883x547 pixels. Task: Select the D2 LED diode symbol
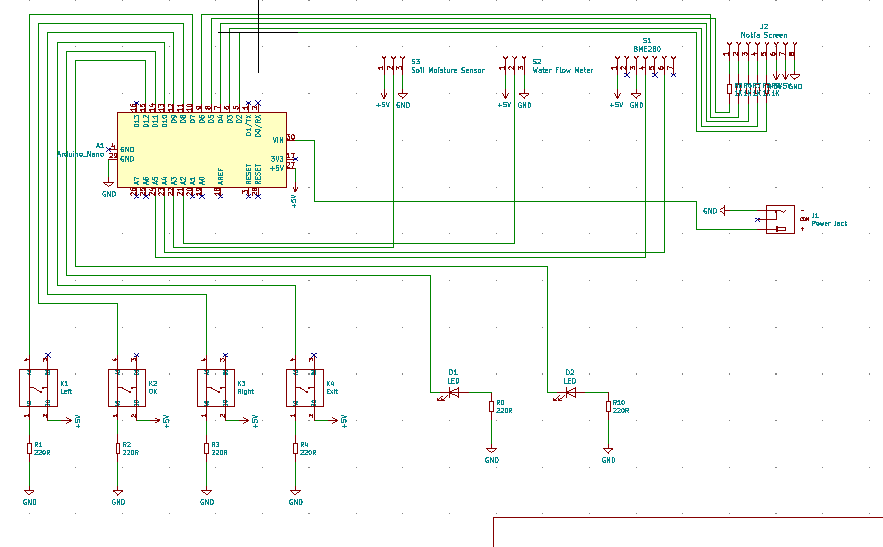click(x=570, y=393)
